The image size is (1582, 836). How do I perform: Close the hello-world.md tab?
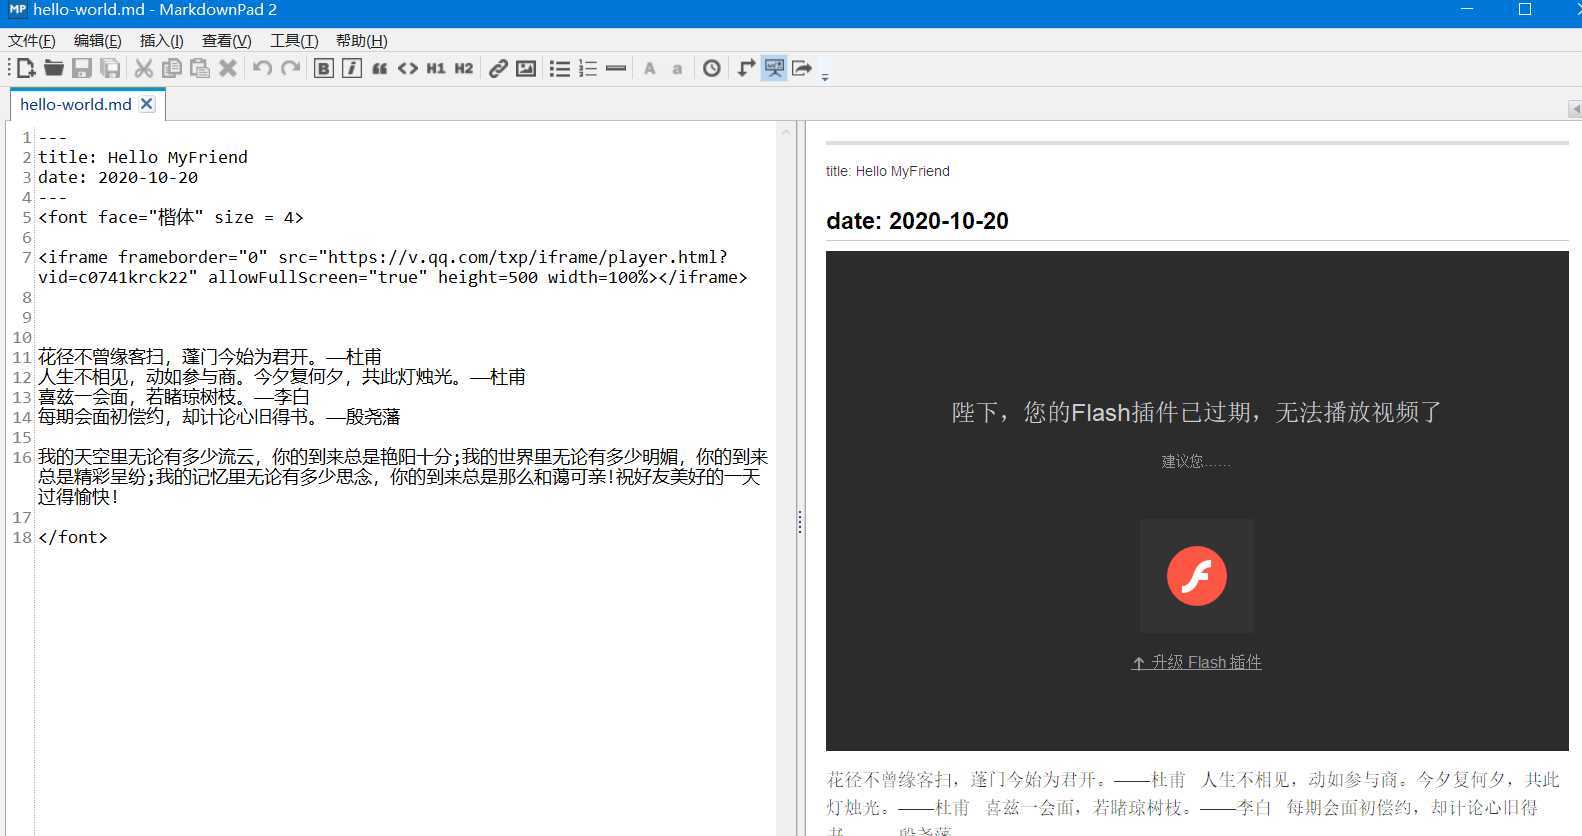pyautogui.click(x=147, y=104)
